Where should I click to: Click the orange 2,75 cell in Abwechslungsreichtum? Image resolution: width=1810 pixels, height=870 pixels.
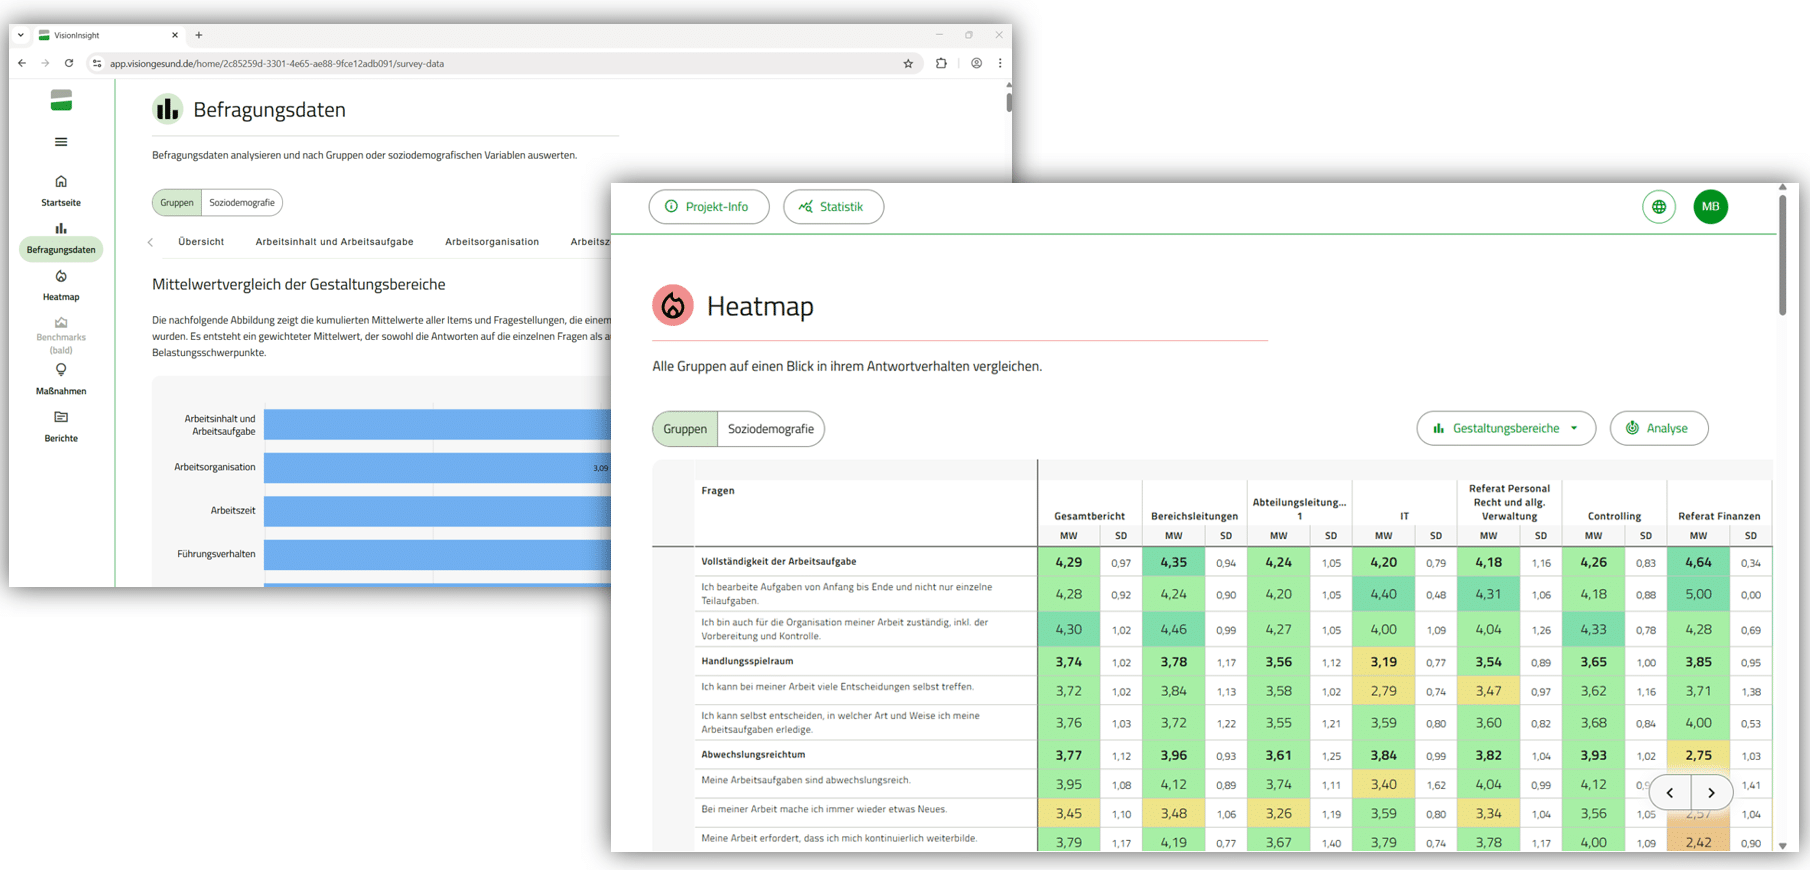(x=1698, y=755)
